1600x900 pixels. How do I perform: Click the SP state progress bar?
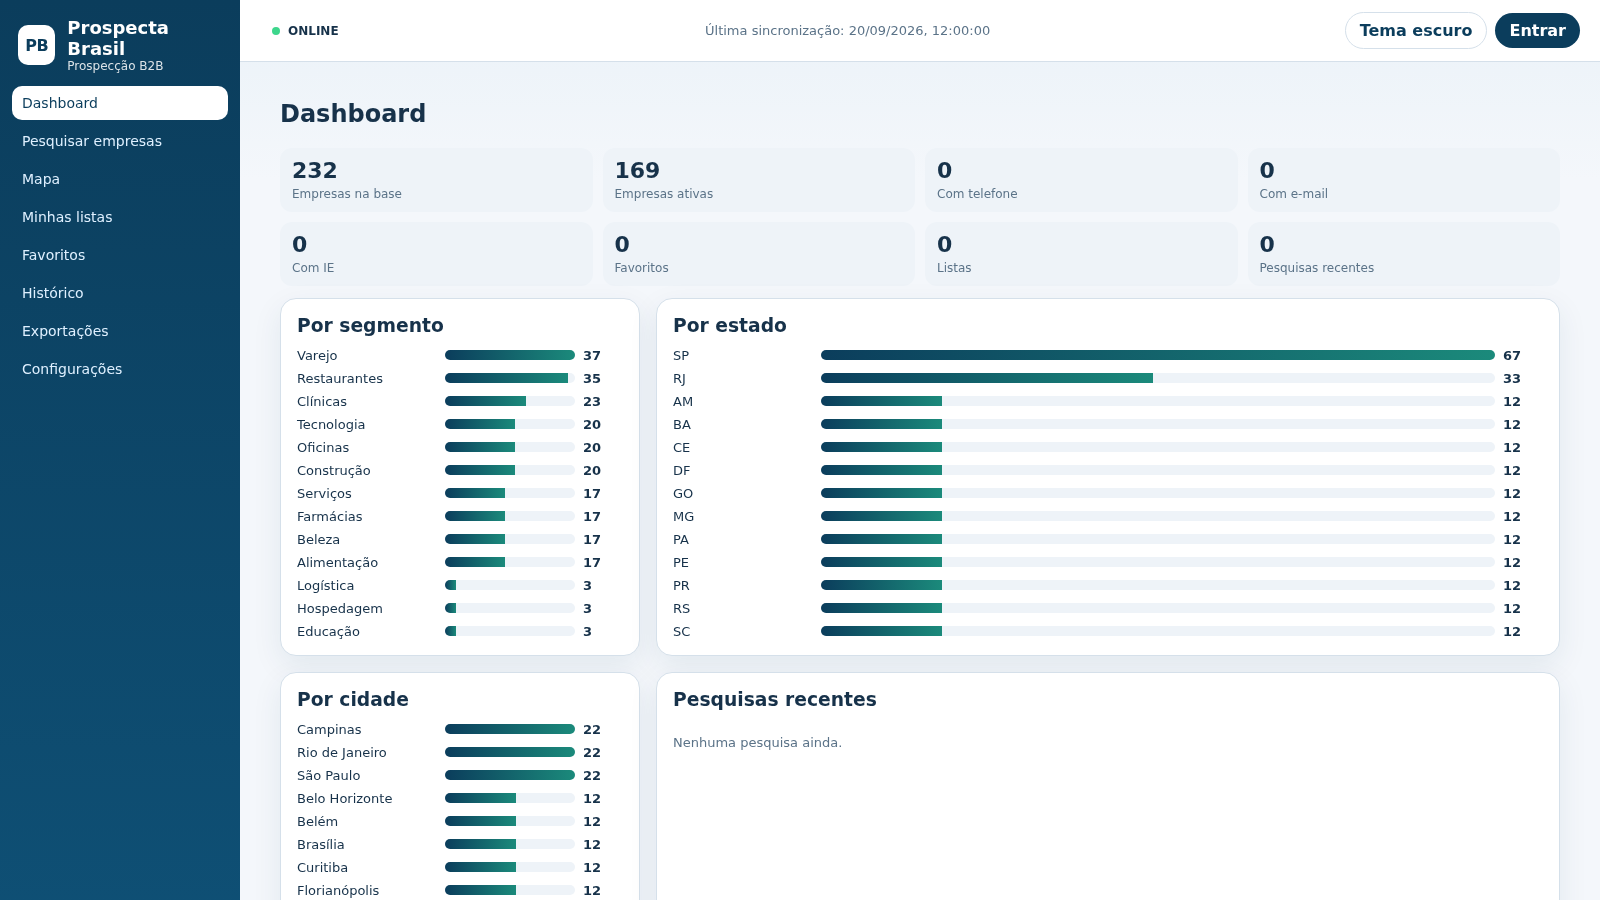(1158, 355)
